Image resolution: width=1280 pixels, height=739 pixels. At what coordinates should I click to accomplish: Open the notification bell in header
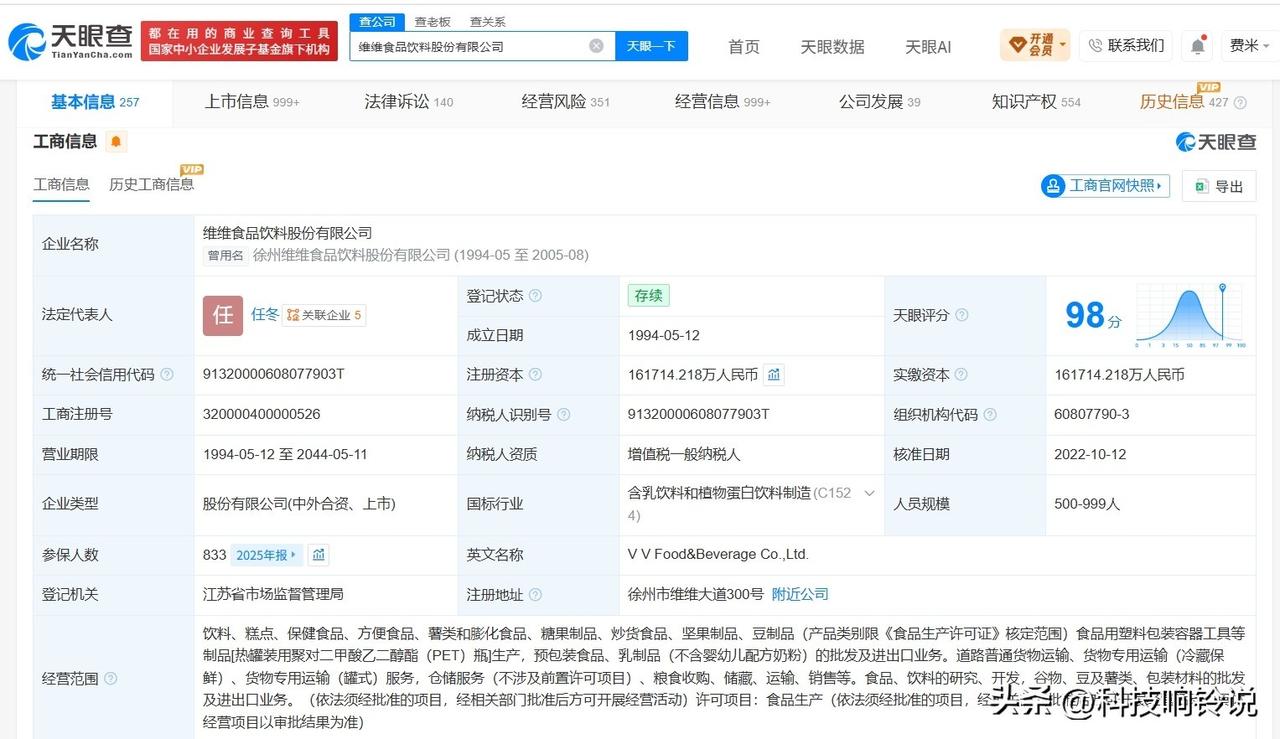(x=1196, y=46)
